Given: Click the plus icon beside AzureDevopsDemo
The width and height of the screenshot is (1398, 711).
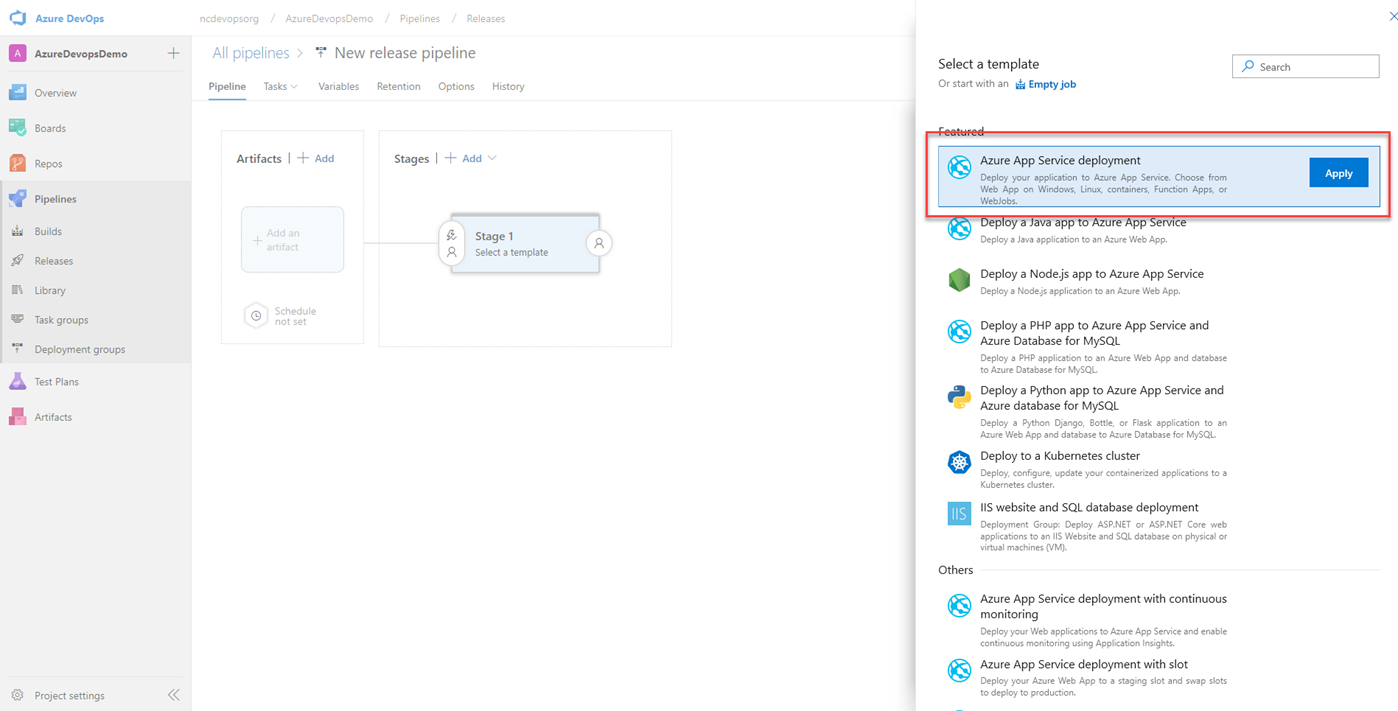Looking at the screenshot, I should coord(173,53).
